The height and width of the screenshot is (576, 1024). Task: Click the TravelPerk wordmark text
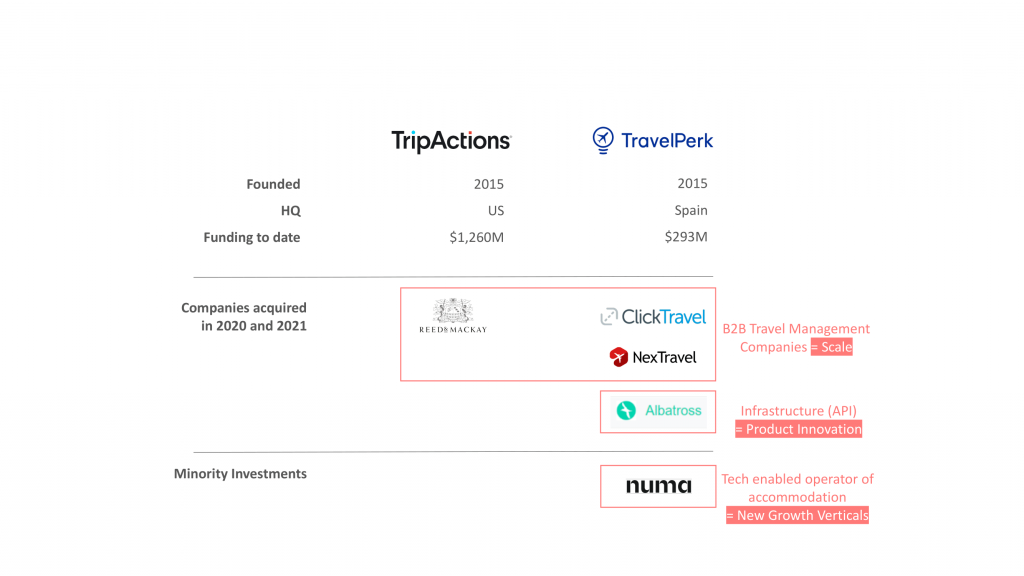tap(667, 141)
